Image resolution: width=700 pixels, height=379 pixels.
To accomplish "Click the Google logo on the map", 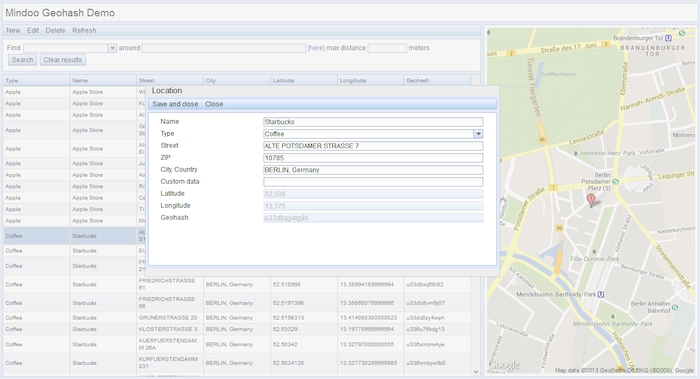I will [x=504, y=365].
